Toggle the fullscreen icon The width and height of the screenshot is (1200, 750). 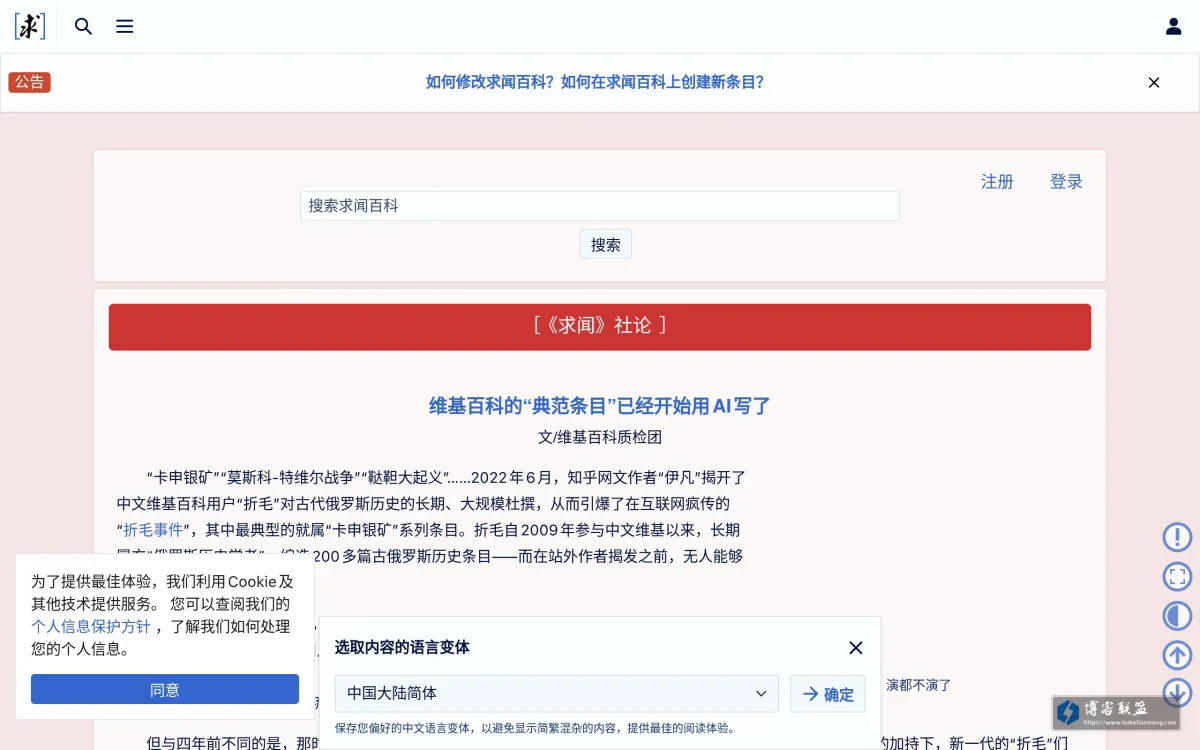click(1177, 576)
